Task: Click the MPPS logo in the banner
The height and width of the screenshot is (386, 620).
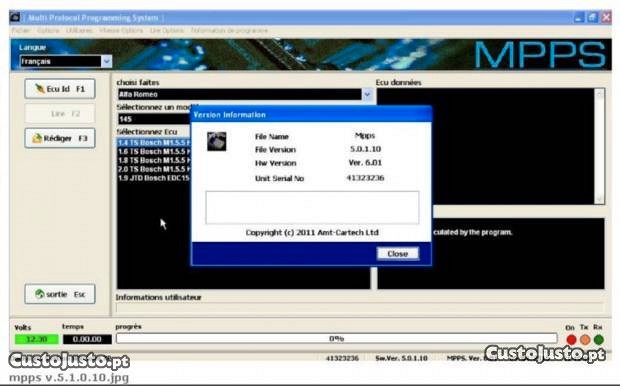Action: point(540,54)
